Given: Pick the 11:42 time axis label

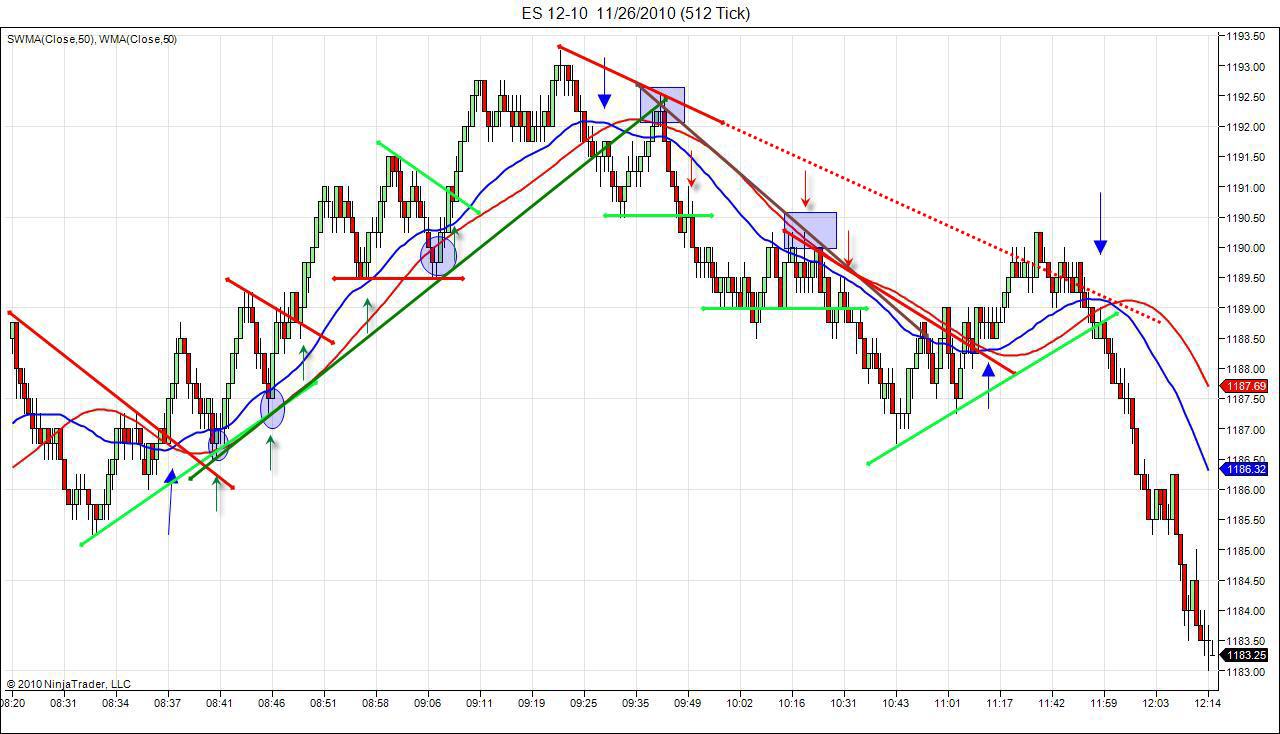Looking at the screenshot, I should coord(1052,703).
